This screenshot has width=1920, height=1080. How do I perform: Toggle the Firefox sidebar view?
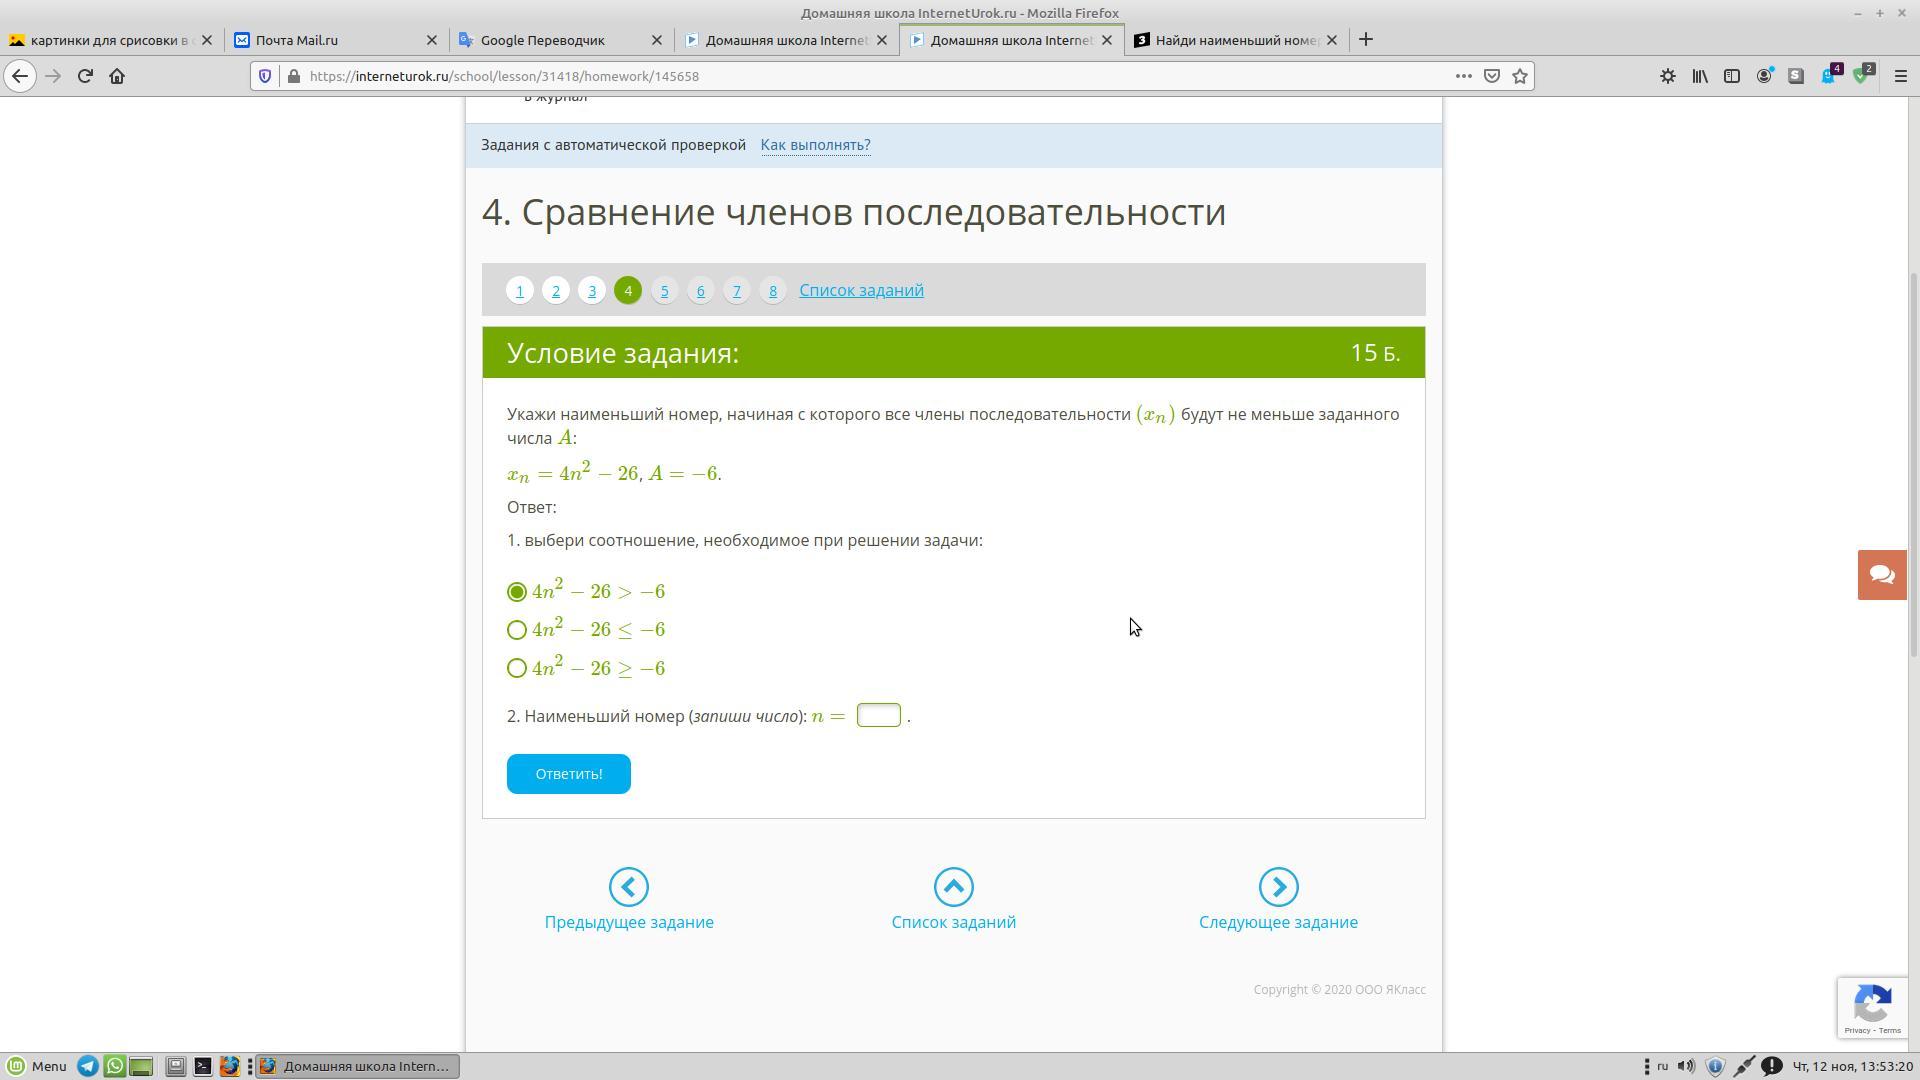(1732, 76)
